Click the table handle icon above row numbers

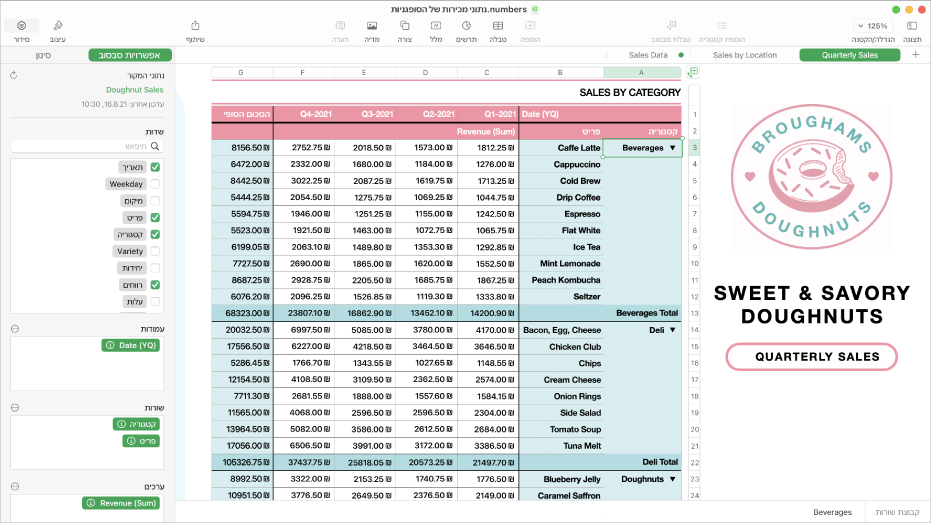pos(693,72)
